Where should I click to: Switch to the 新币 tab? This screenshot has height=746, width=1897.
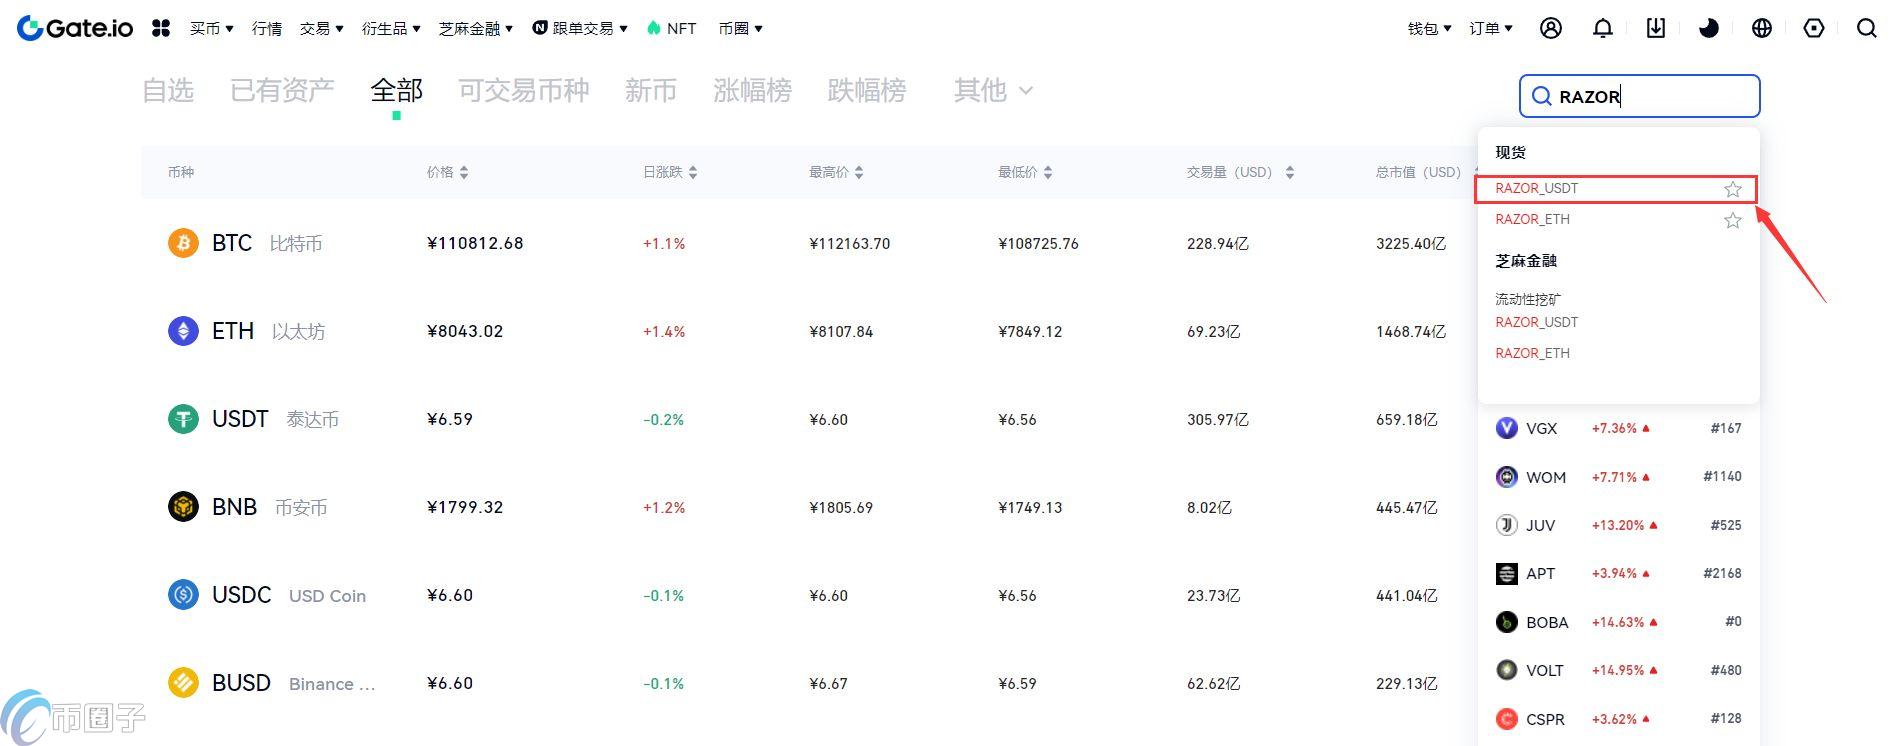point(651,90)
